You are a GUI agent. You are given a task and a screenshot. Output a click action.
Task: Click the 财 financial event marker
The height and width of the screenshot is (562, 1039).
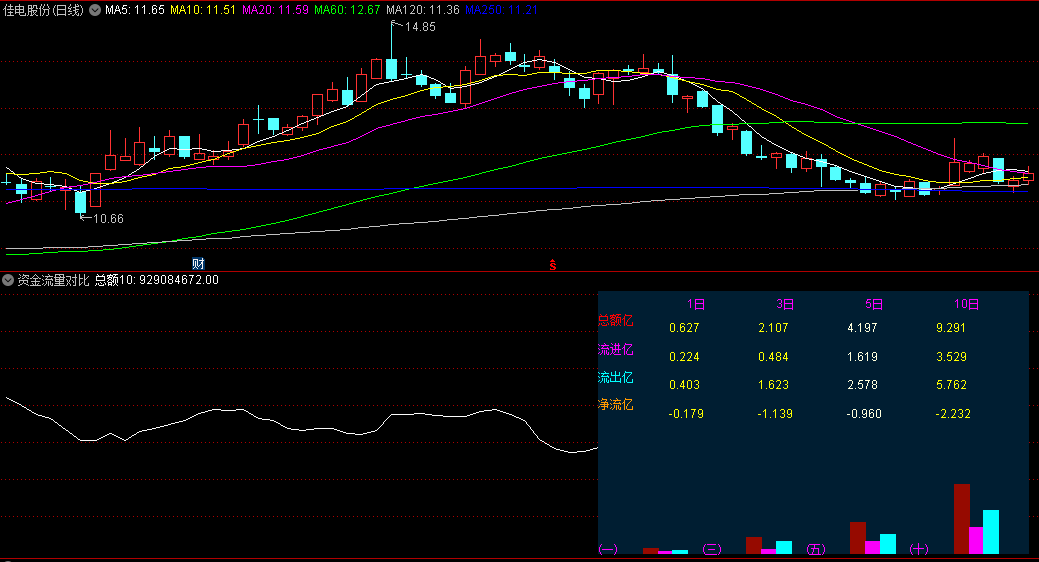pyautogui.click(x=198, y=264)
